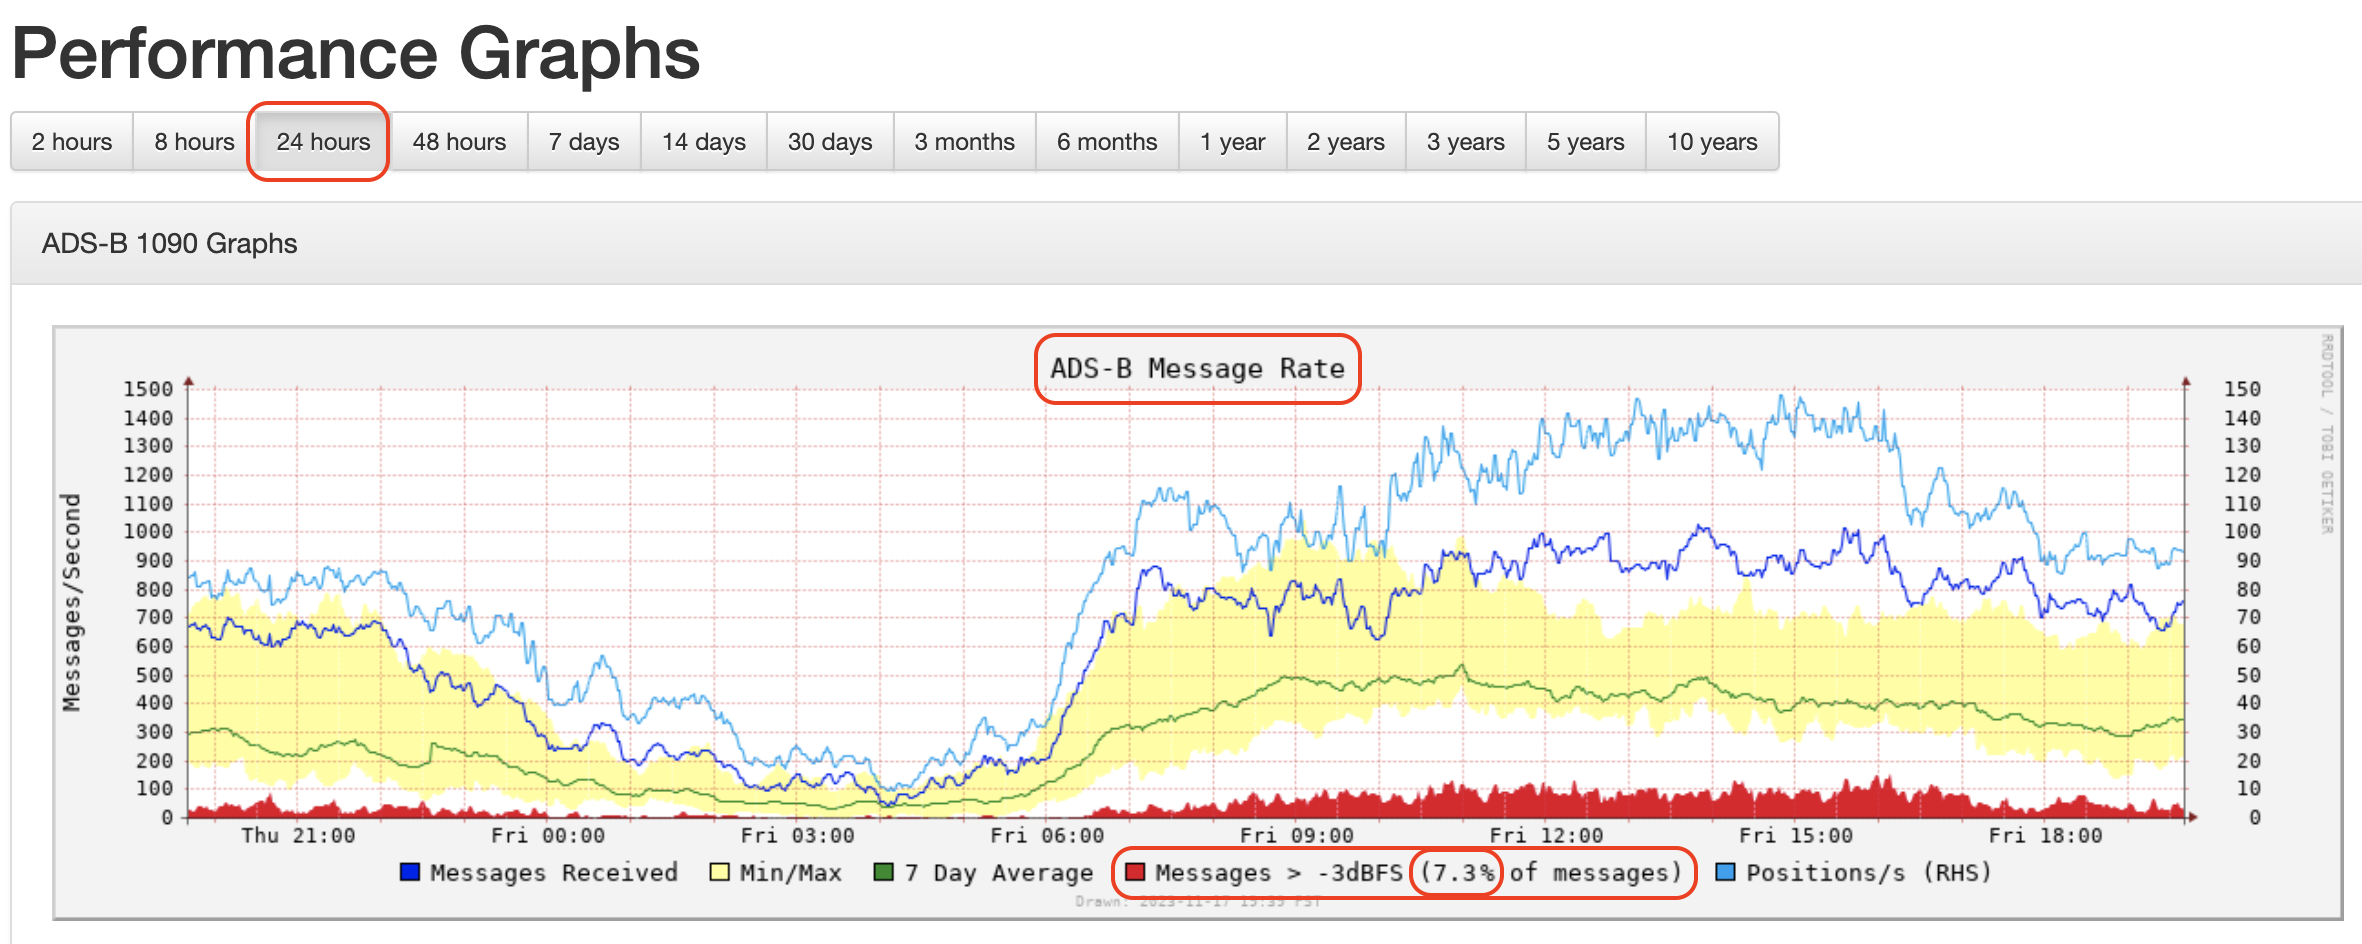Click the ADS-B Message Rate graph title
Screen dimensions: 2362x944
click(x=1197, y=369)
